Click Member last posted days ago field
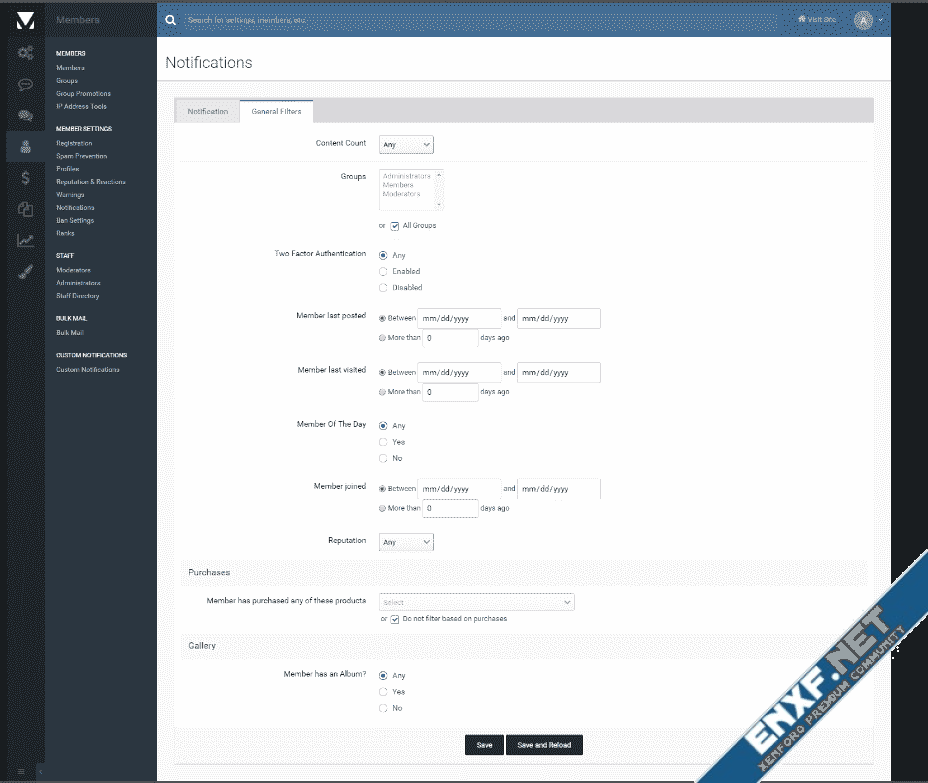This screenshot has height=783, width=928. pos(450,338)
